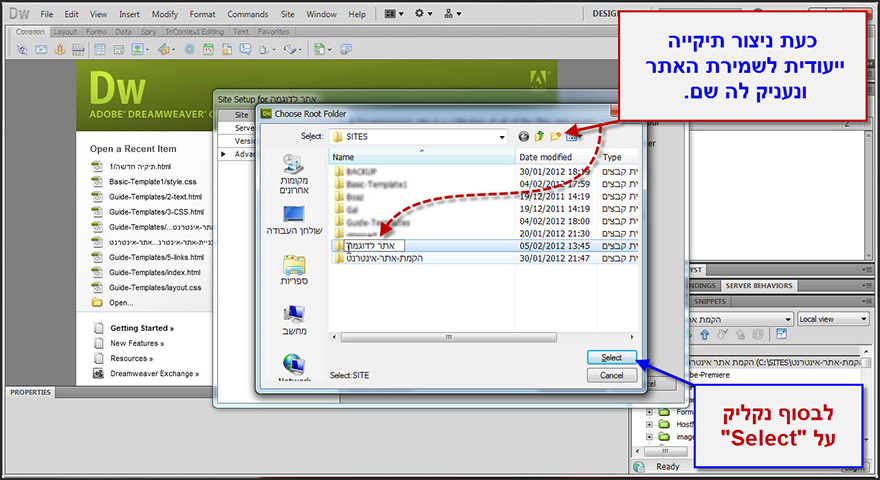Click the Put files blue arrow in Files panel

coord(705,335)
